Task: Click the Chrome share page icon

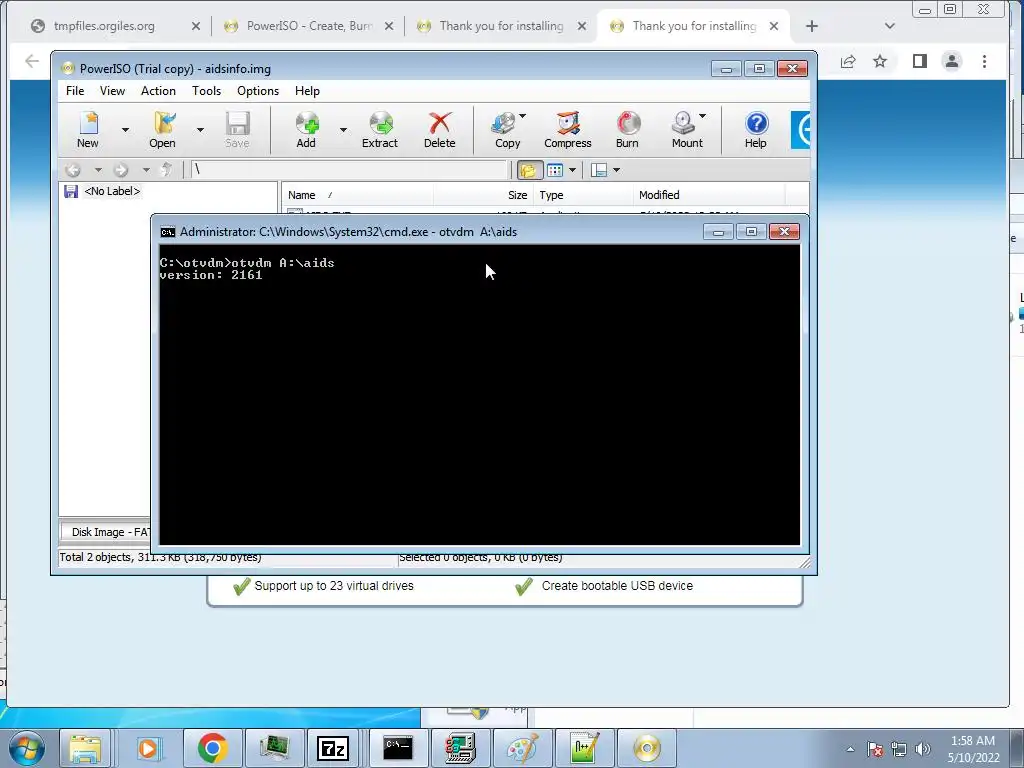Action: pos(848,61)
